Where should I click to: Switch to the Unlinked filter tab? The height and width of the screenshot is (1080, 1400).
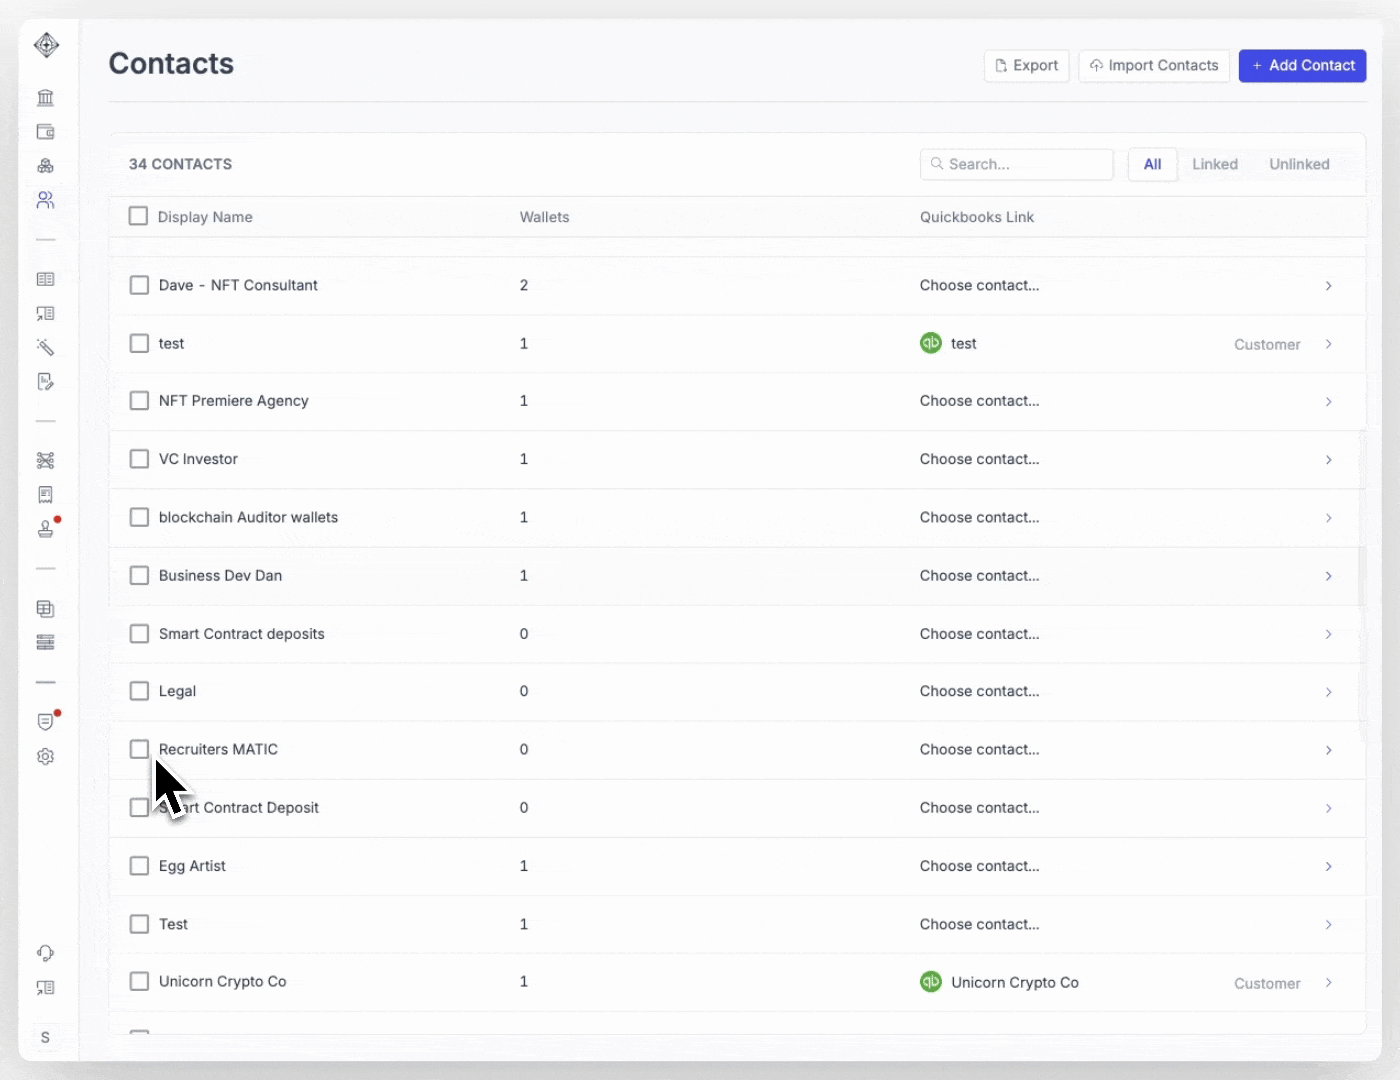pos(1299,164)
